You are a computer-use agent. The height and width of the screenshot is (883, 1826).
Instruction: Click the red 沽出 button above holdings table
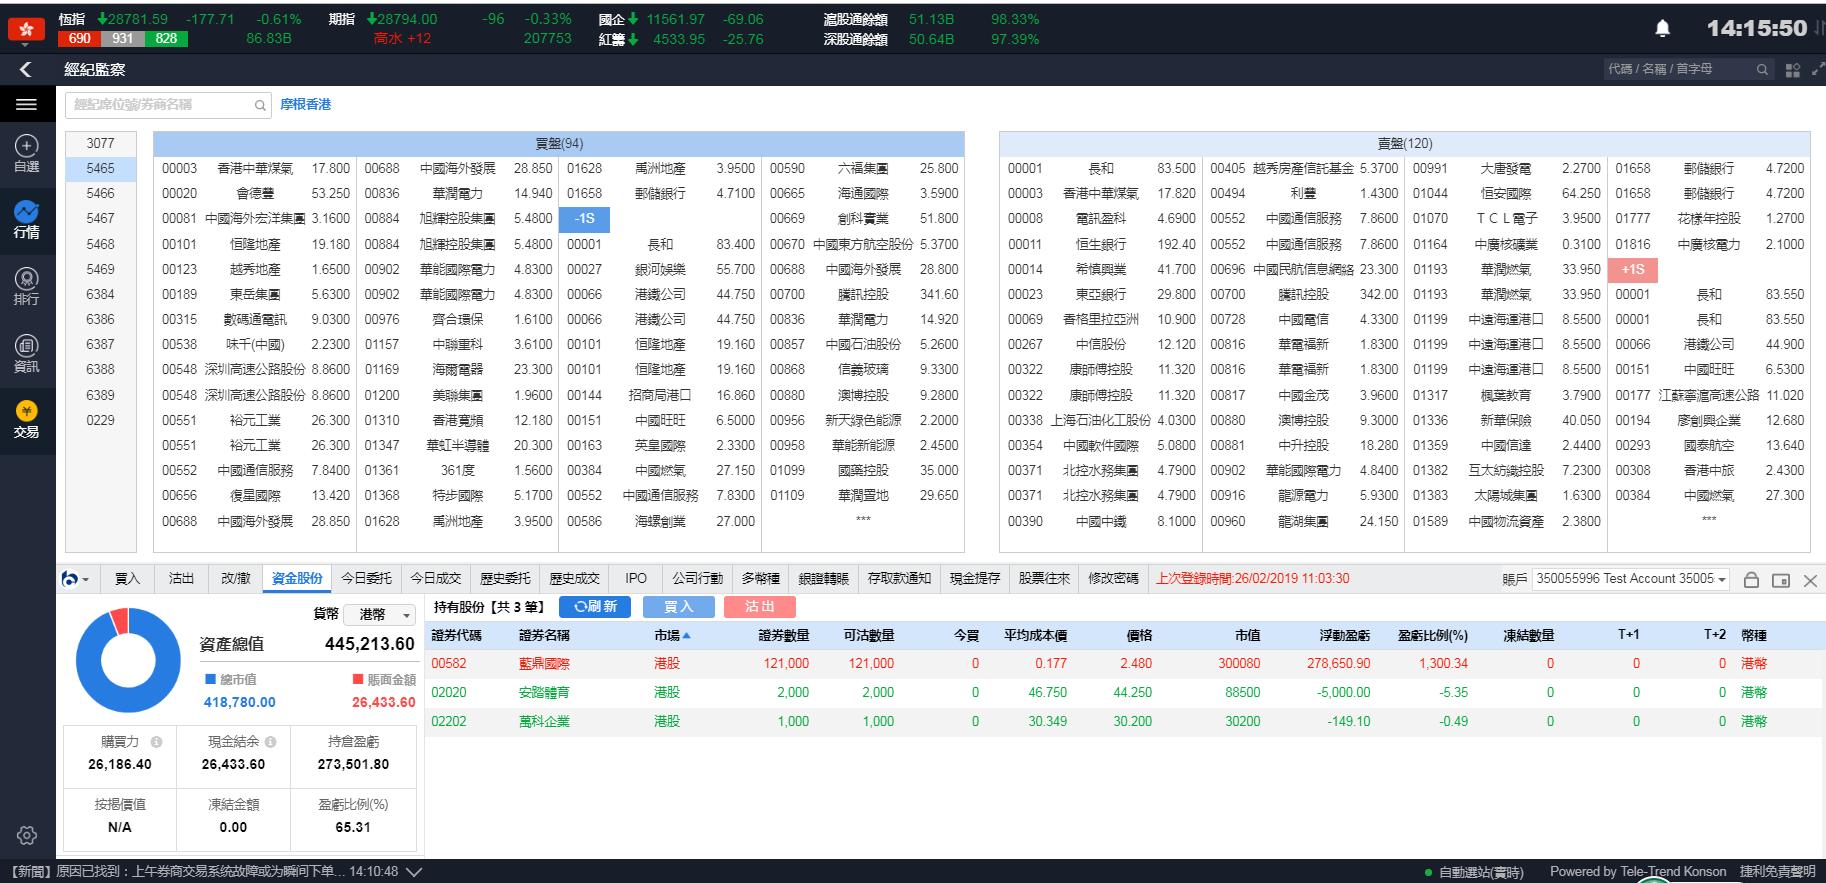pyautogui.click(x=760, y=607)
